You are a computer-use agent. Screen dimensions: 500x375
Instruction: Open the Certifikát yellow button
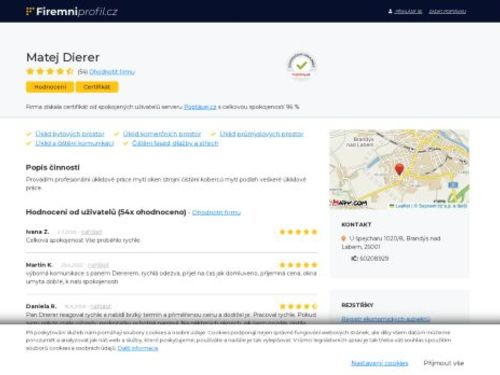(97, 87)
